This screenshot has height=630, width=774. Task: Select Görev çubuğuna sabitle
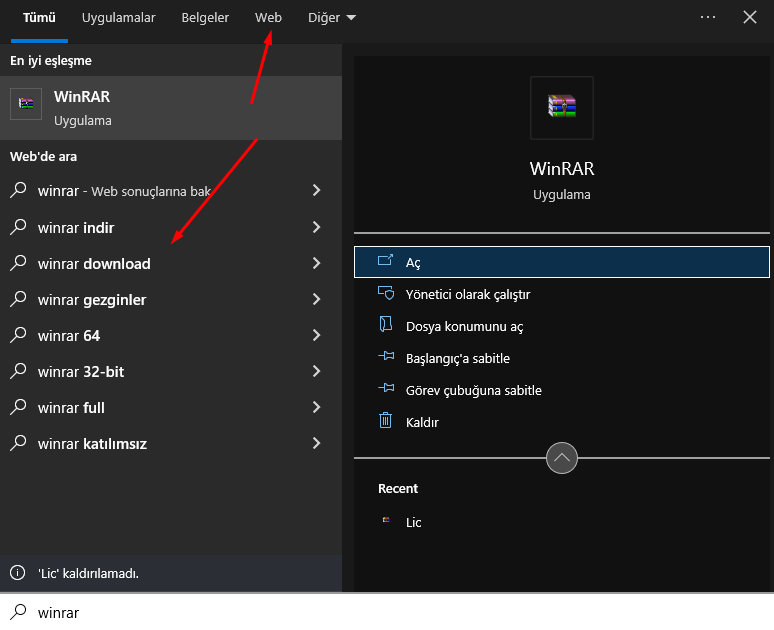click(562, 391)
